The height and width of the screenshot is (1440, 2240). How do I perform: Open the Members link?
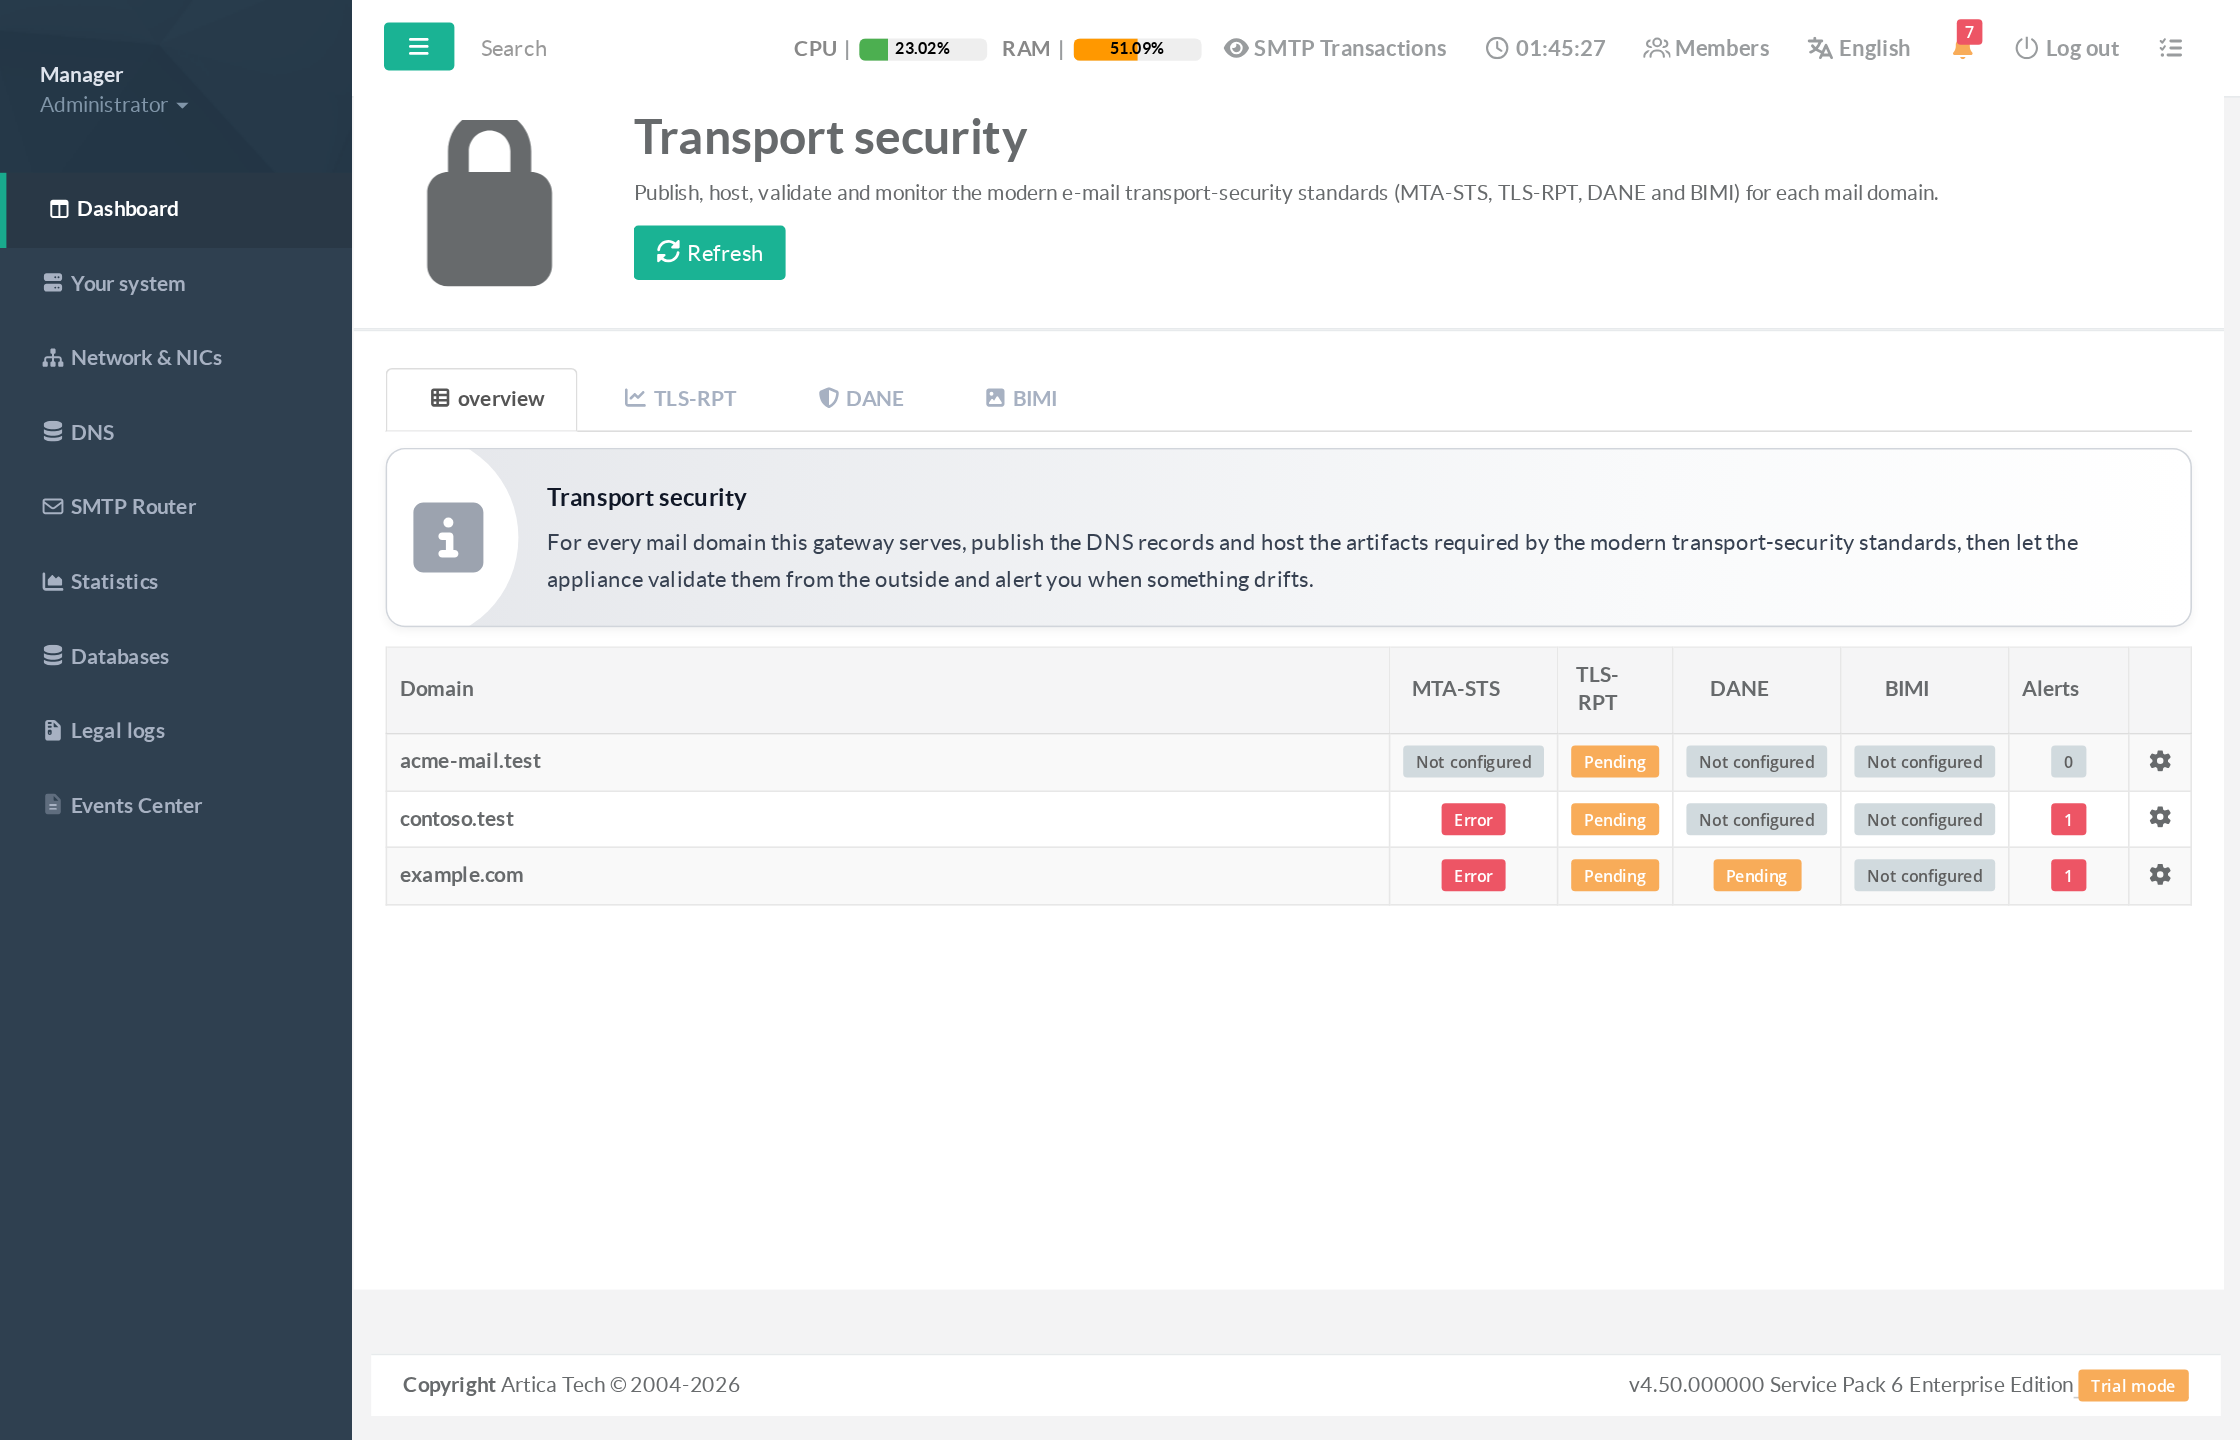[1706, 48]
